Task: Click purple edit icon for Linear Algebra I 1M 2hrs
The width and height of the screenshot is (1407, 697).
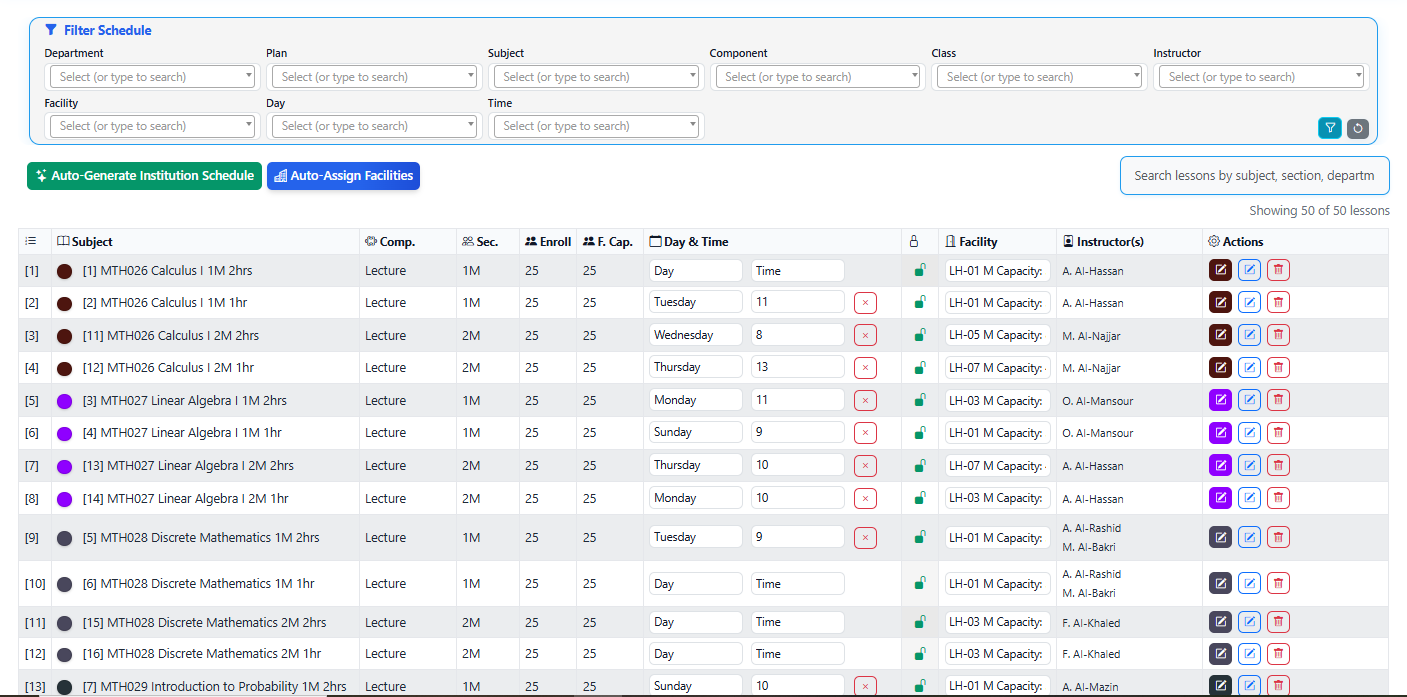Action: click(1220, 400)
